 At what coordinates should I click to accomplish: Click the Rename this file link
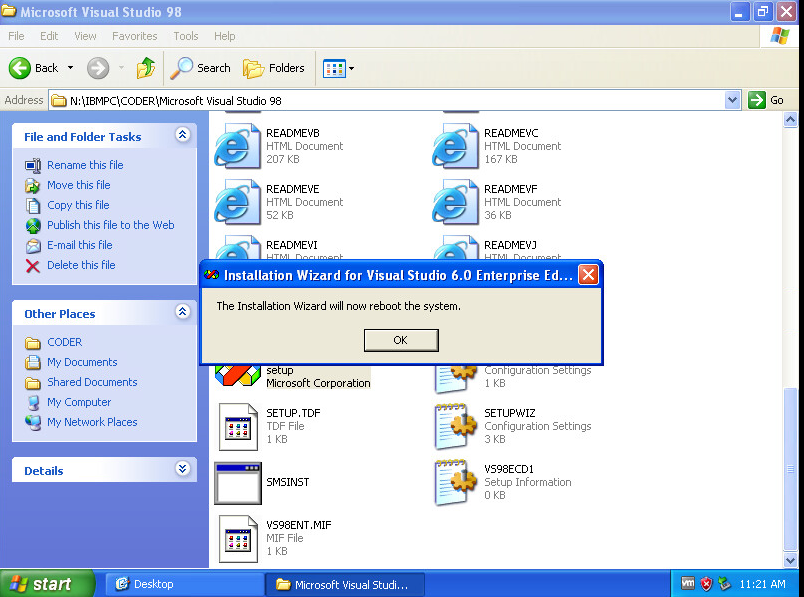[x=85, y=165]
